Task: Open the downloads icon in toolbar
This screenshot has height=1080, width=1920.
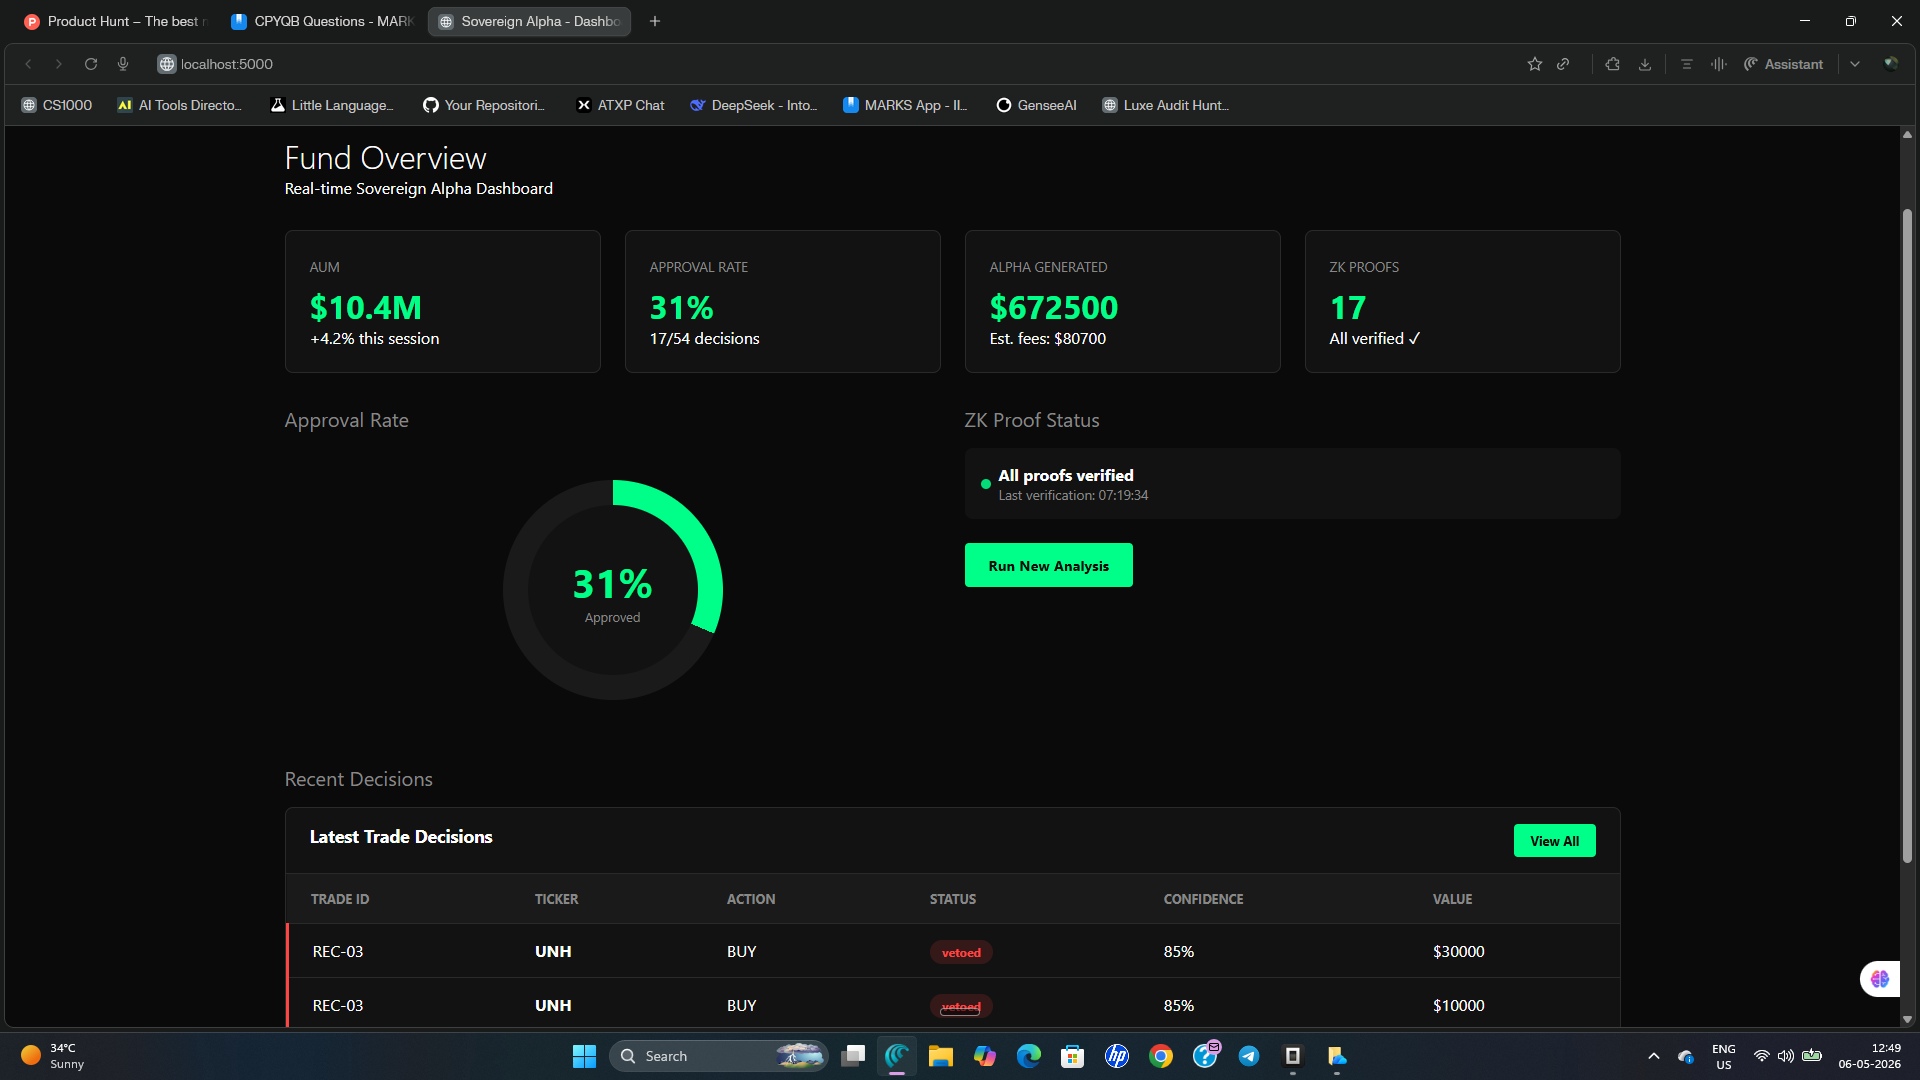Action: click(x=1645, y=64)
